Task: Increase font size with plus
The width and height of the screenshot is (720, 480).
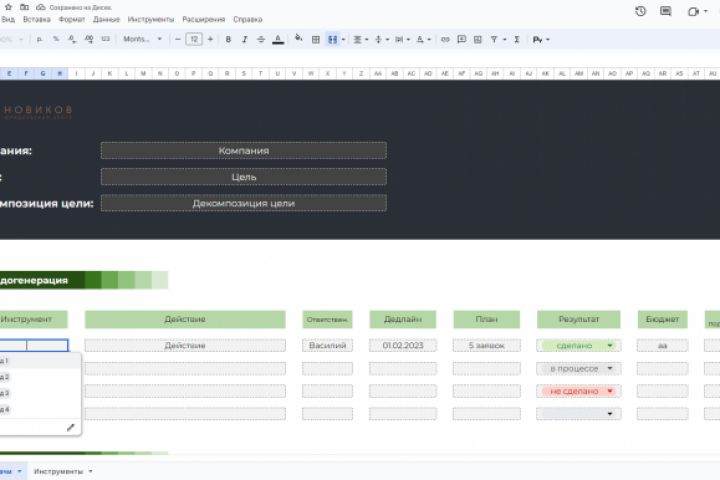Action: 210,40
